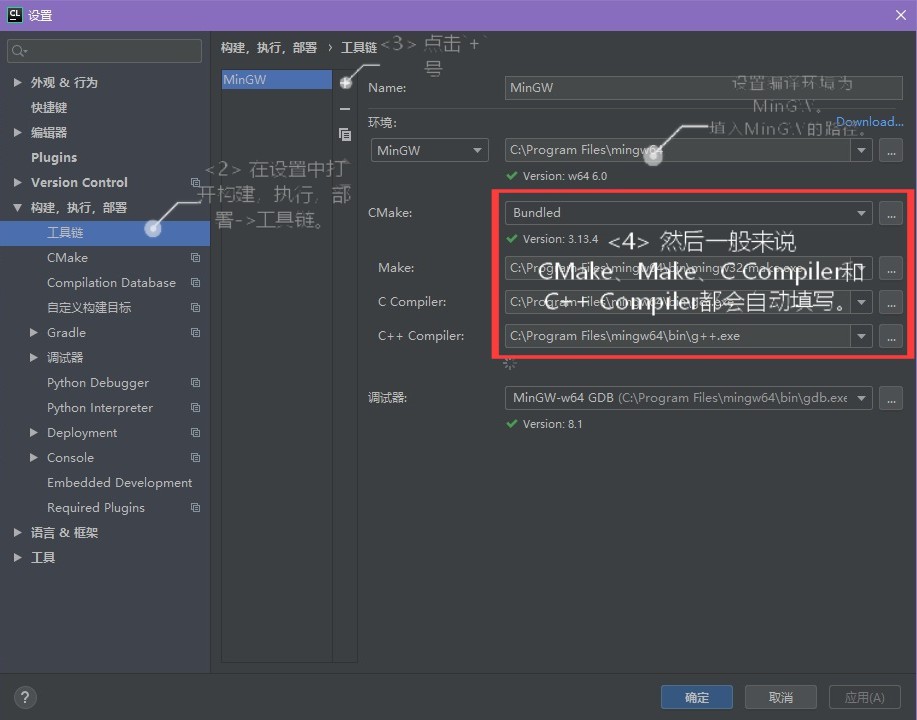Click the search magnifier icon
Viewport: 917px width, 720px height.
tap(19, 51)
